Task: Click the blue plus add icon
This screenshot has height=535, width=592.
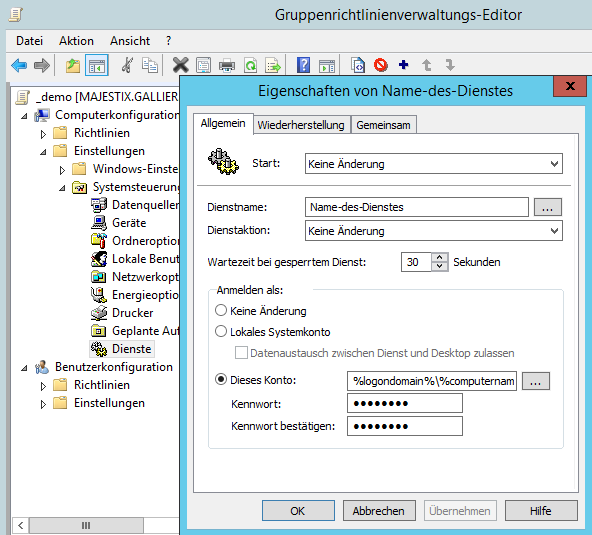Action: 404,65
